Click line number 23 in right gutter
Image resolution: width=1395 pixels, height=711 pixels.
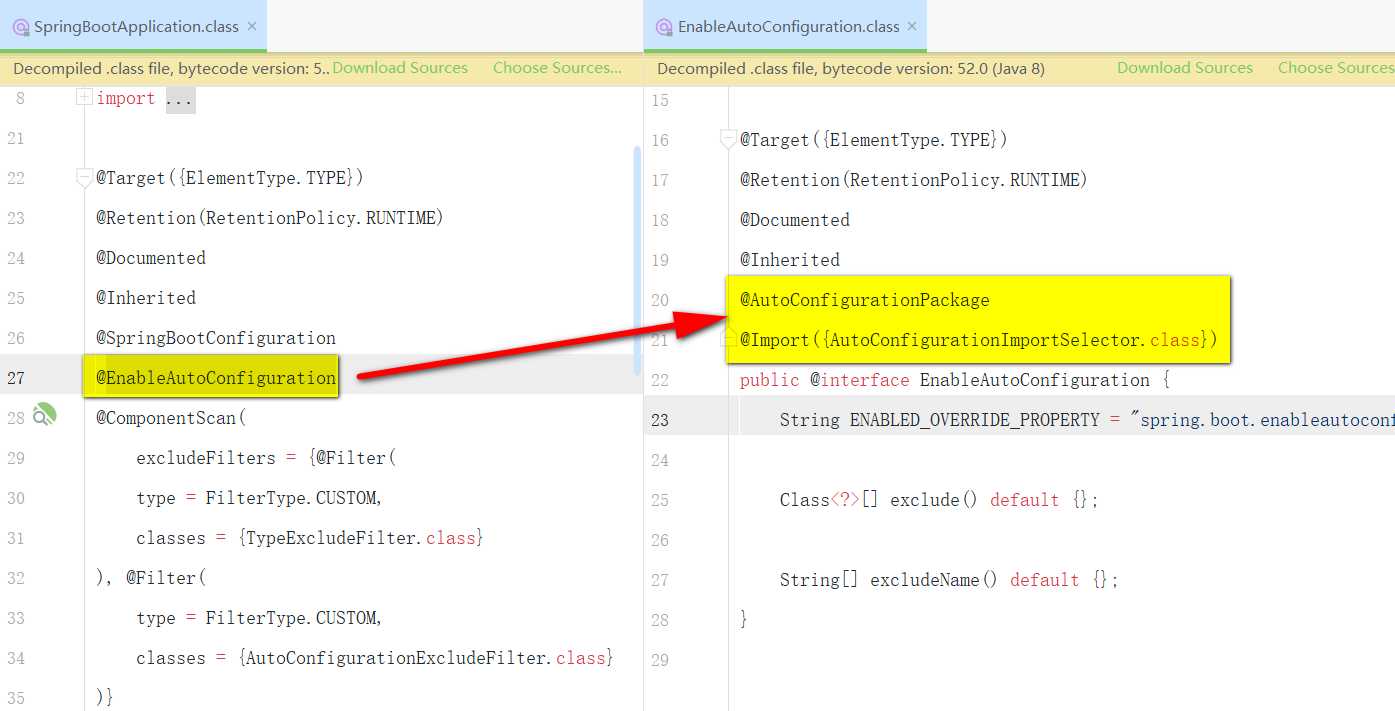(x=660, y=420)
